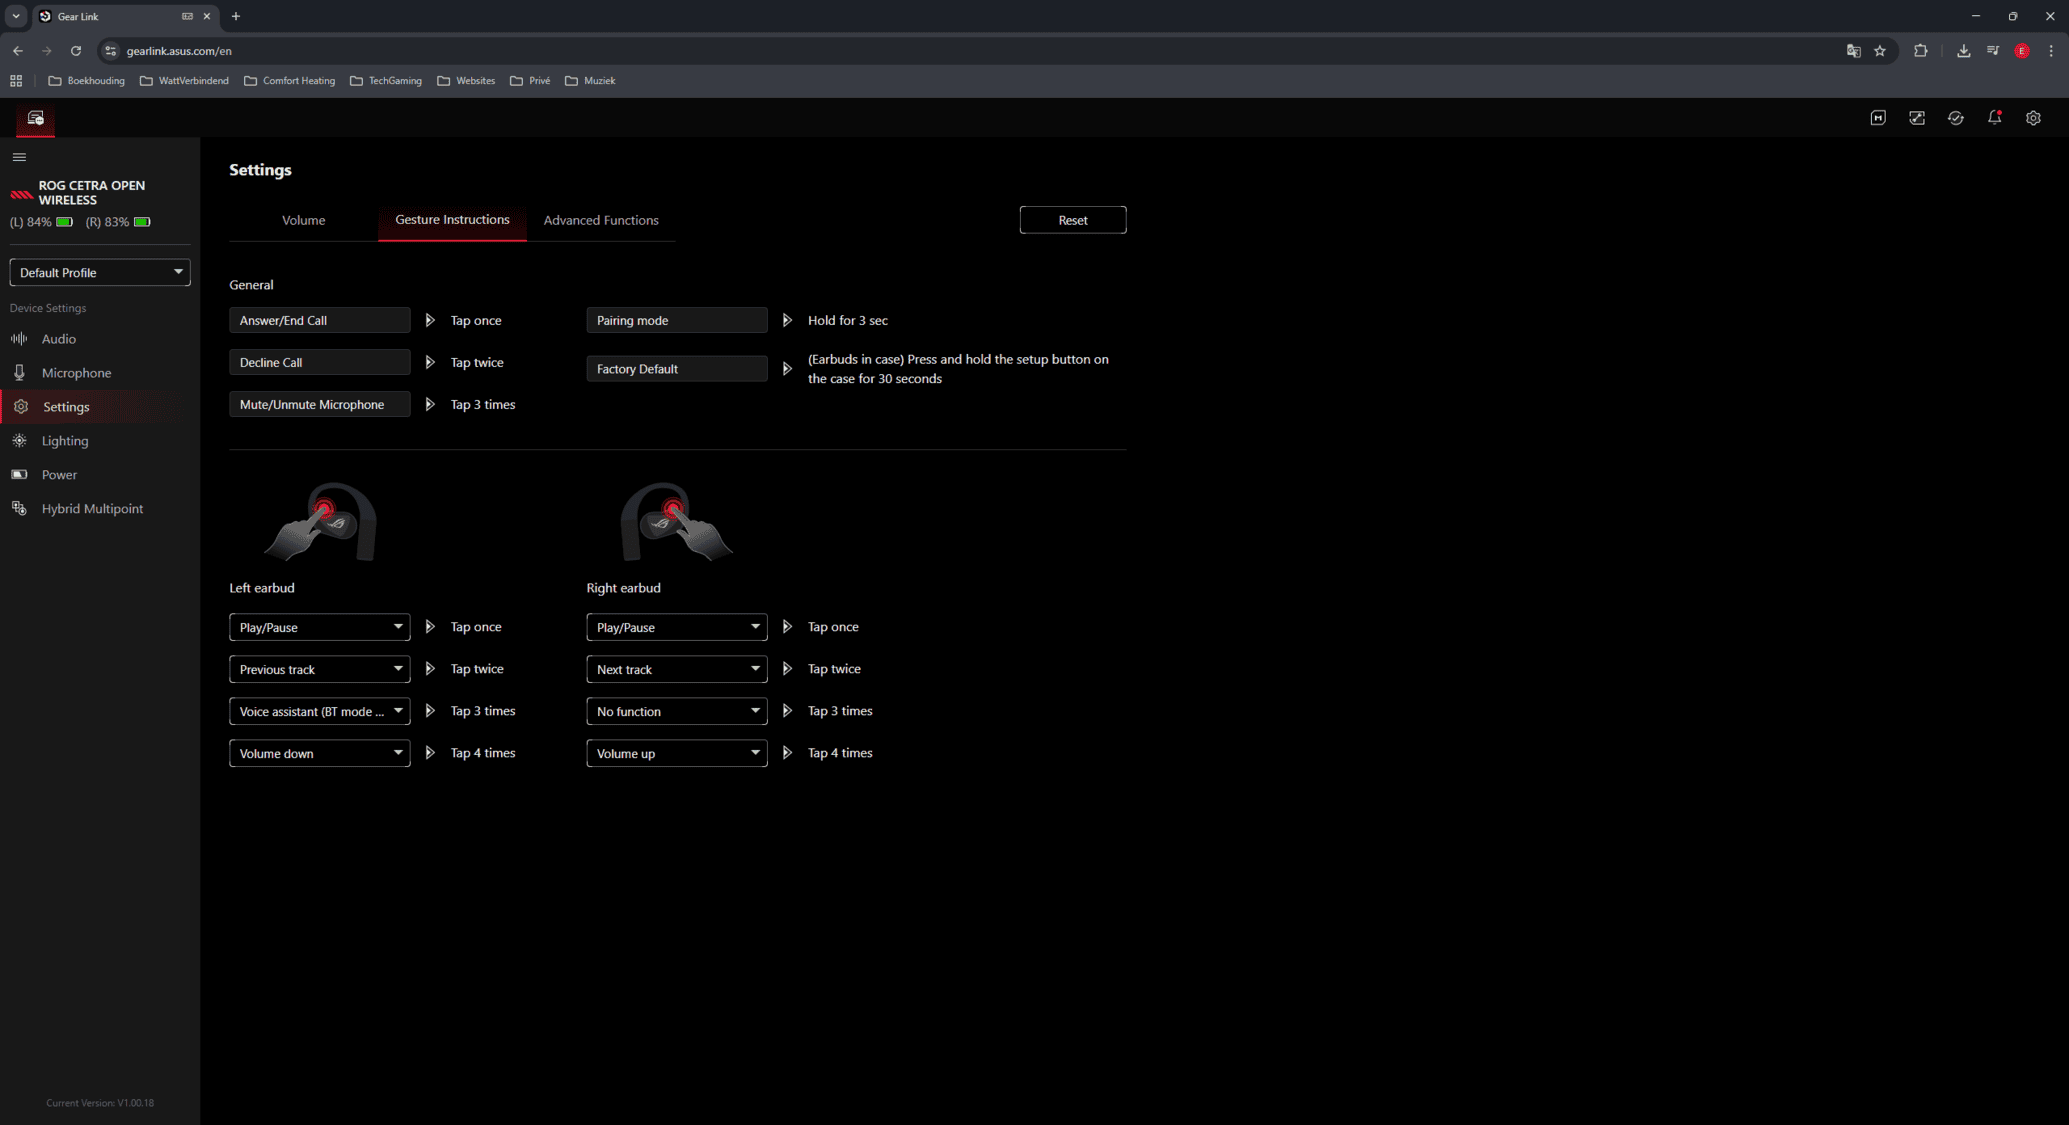The height and width of the screenshot is (1125, 2069).
Task: Expand left earbud Previous track dropdown
Action: (319, 669)
